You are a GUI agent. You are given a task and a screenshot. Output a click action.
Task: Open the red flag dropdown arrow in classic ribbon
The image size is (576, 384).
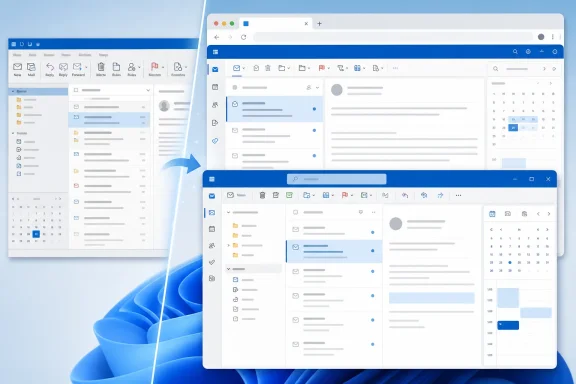coord(163,67)
